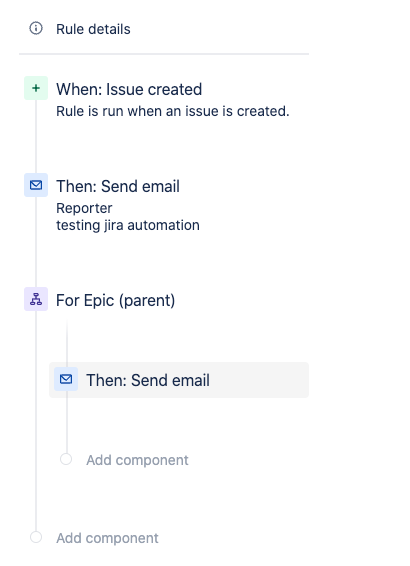Add component inside the Epic branch
Viewport: 410px width, 566px height.
point(137,460)
